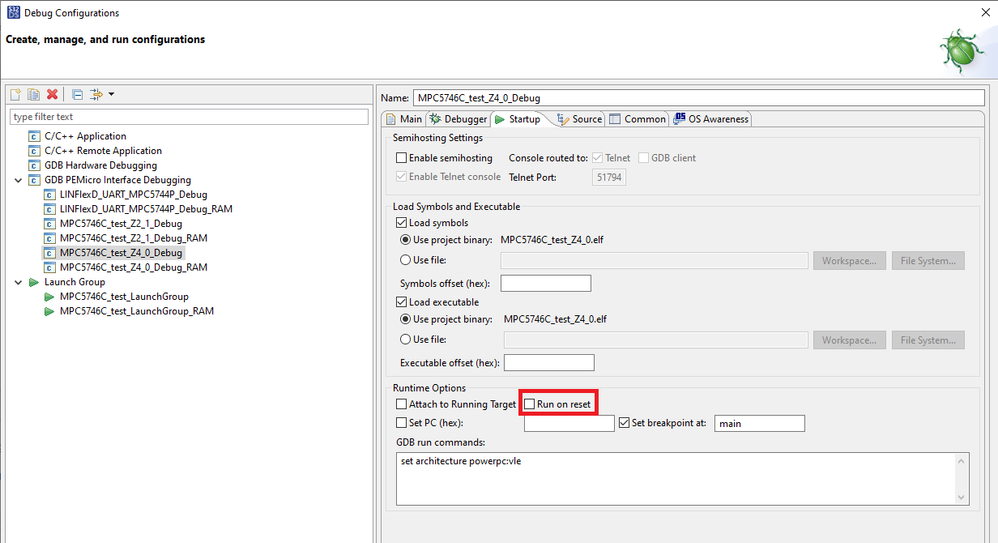Choose Use file radio under Load symbols
This screenshot has width=998, height=543.
(x=405, y=260)
